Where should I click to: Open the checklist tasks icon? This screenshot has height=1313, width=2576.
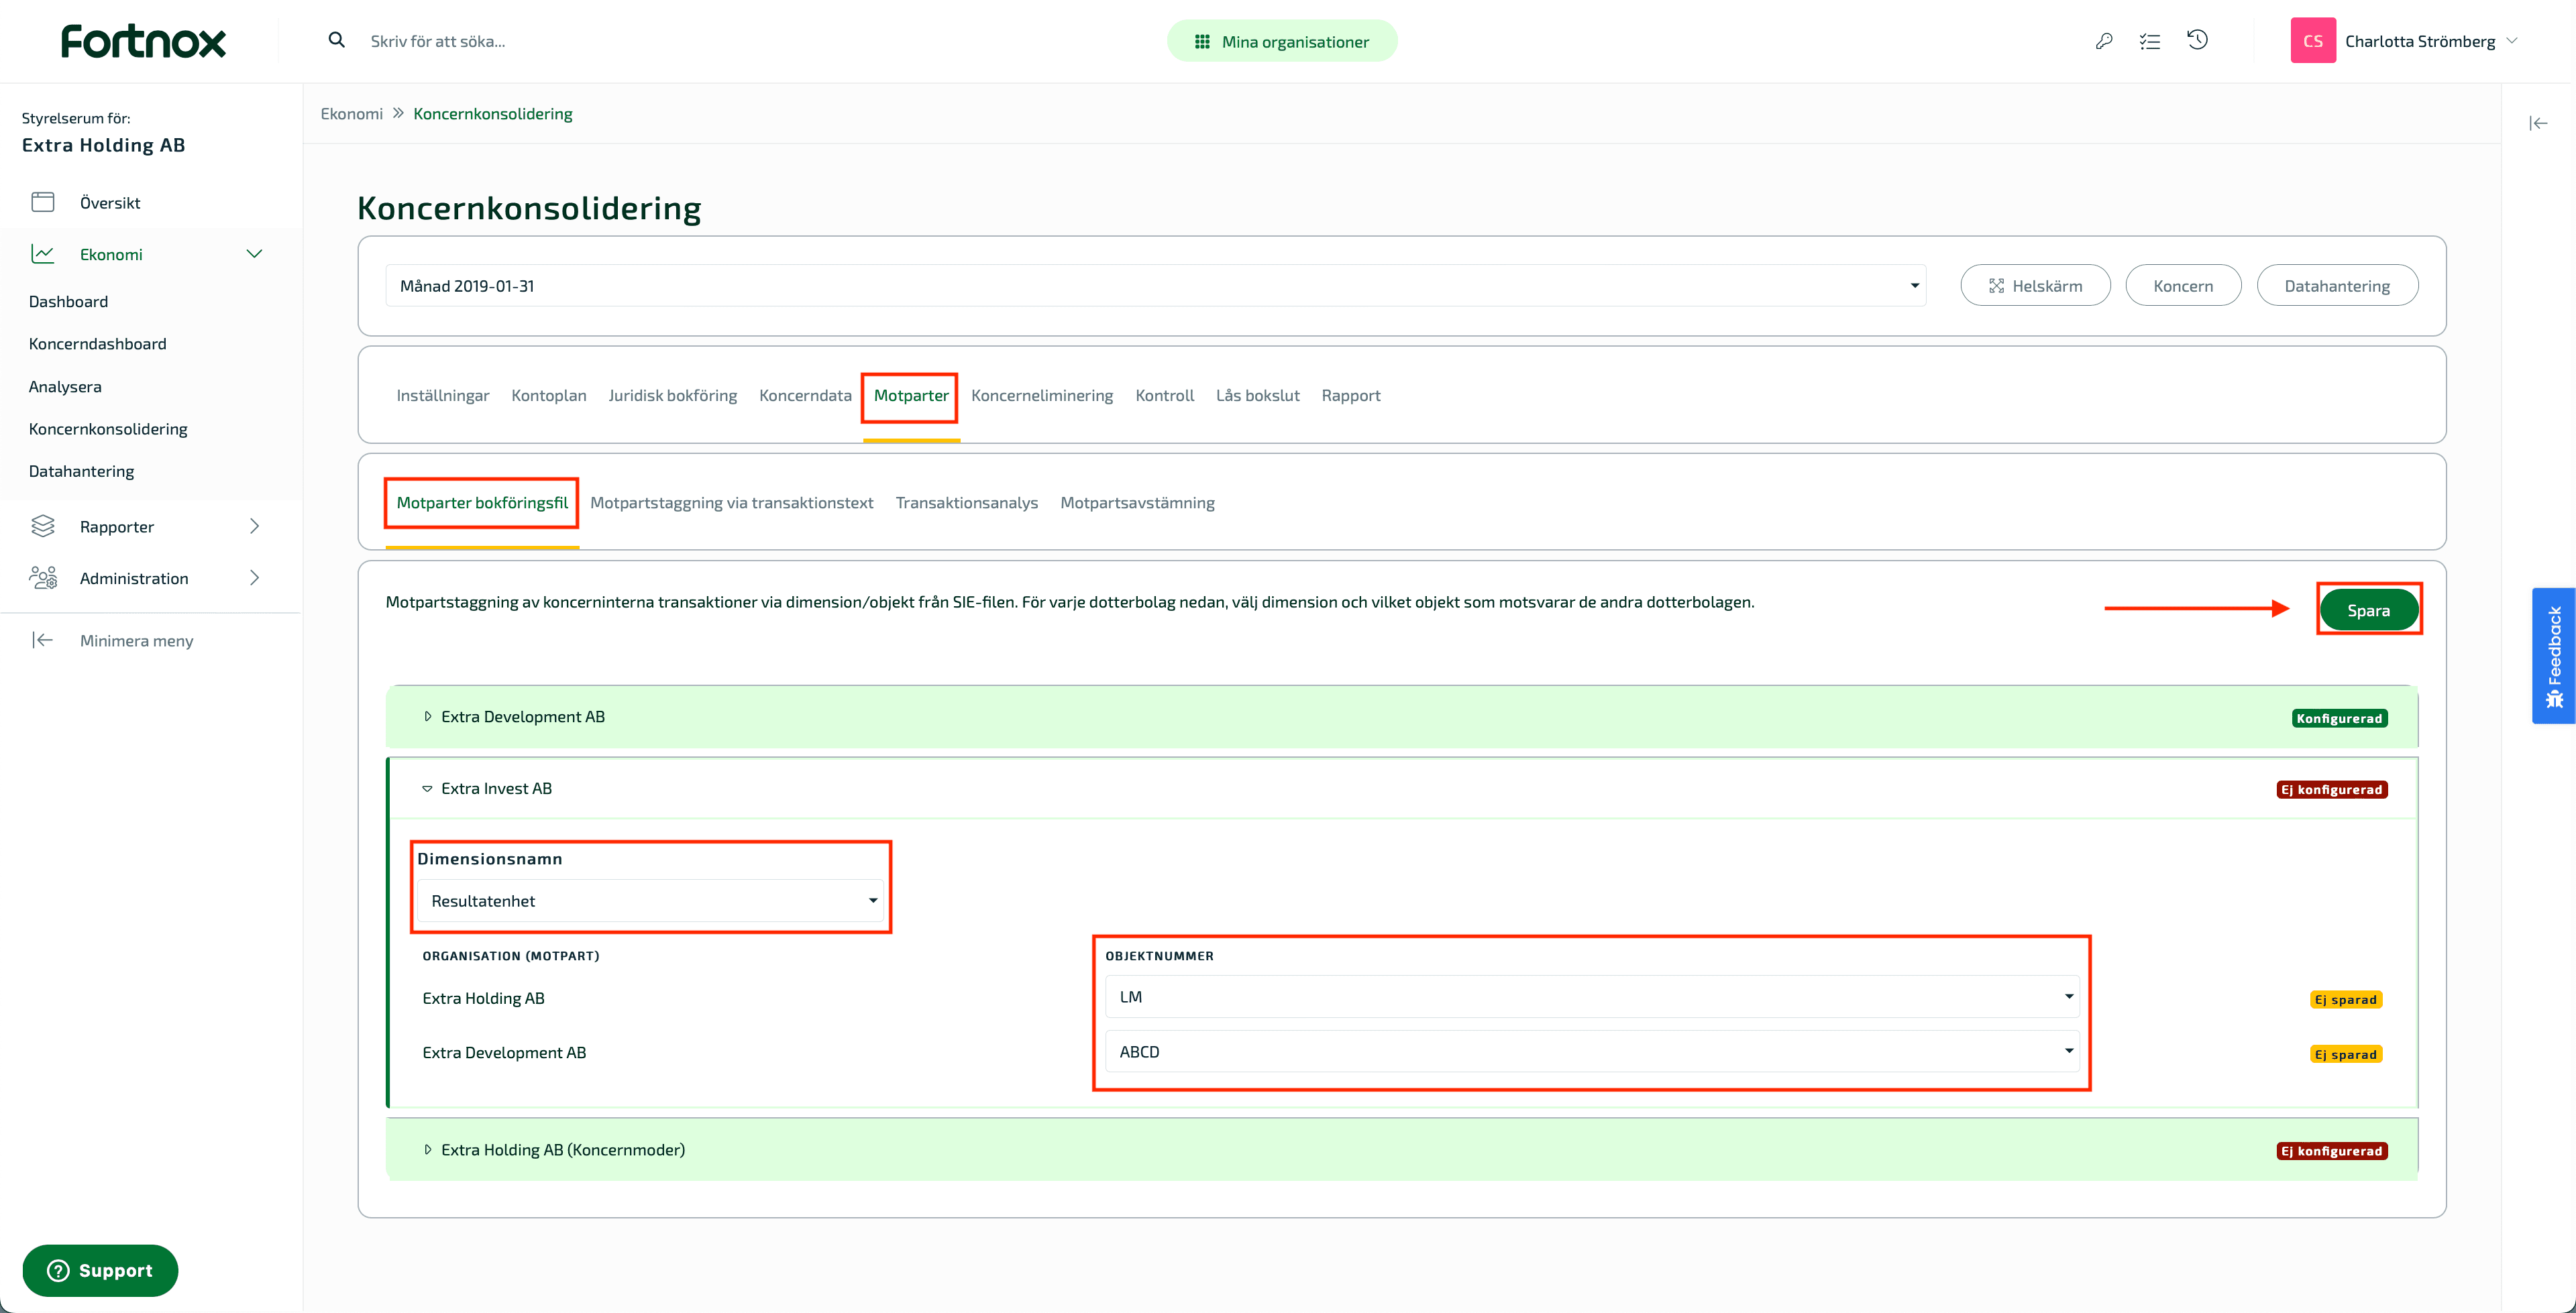pos(2150,41)
